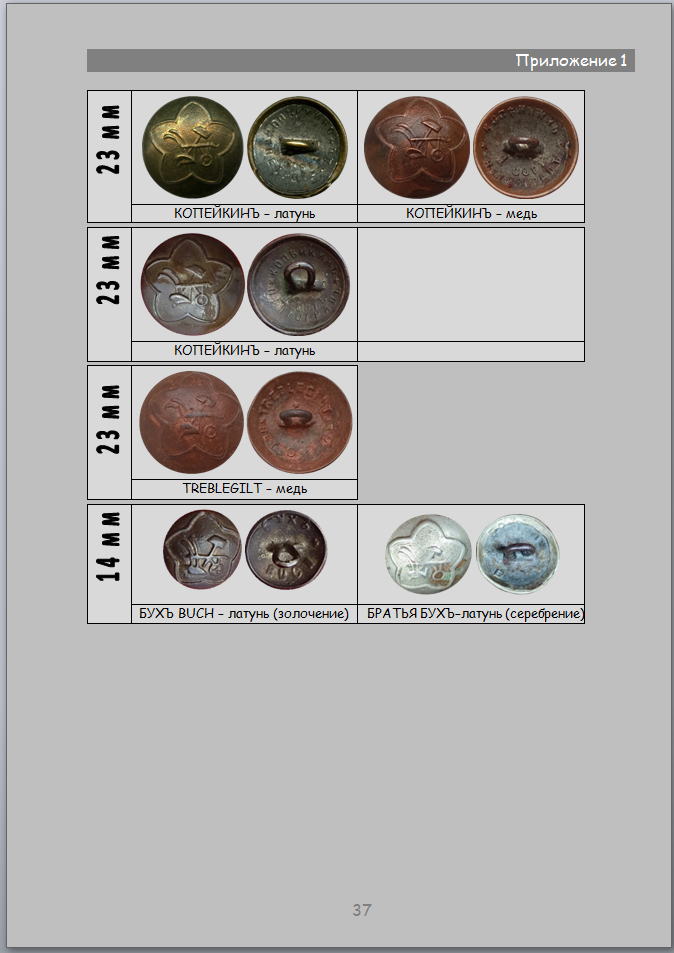Select the copper КОПЕЙКИНЪ button front image
Viewport: 674px width, 953px height.
click(x=416, y=148)
